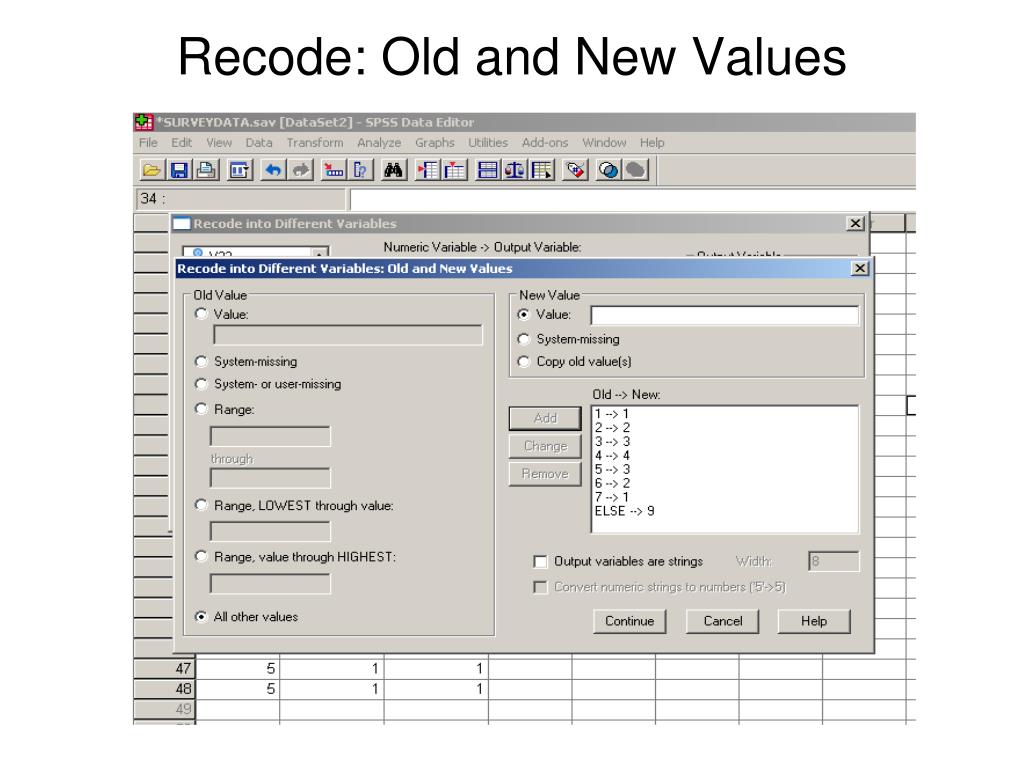Open the Dialog Recall toolbar dropdown
The height and width of the screenshot is (768, 1024).
(x=240, y=170)
